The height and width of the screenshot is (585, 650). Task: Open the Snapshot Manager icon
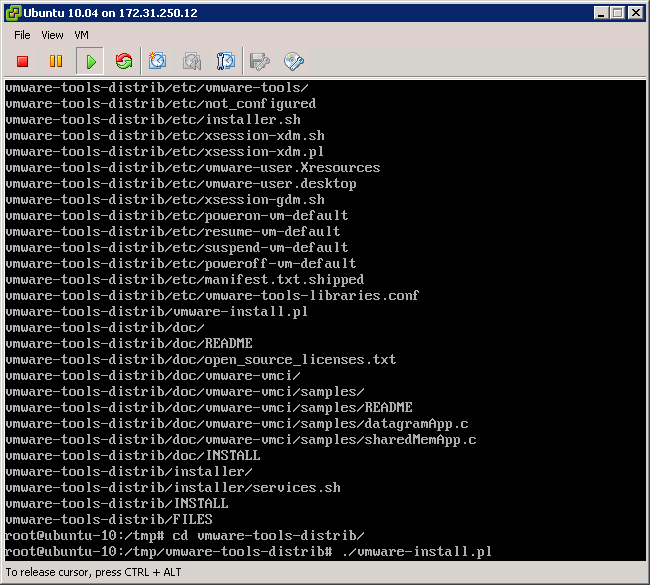tap(226, 61)
